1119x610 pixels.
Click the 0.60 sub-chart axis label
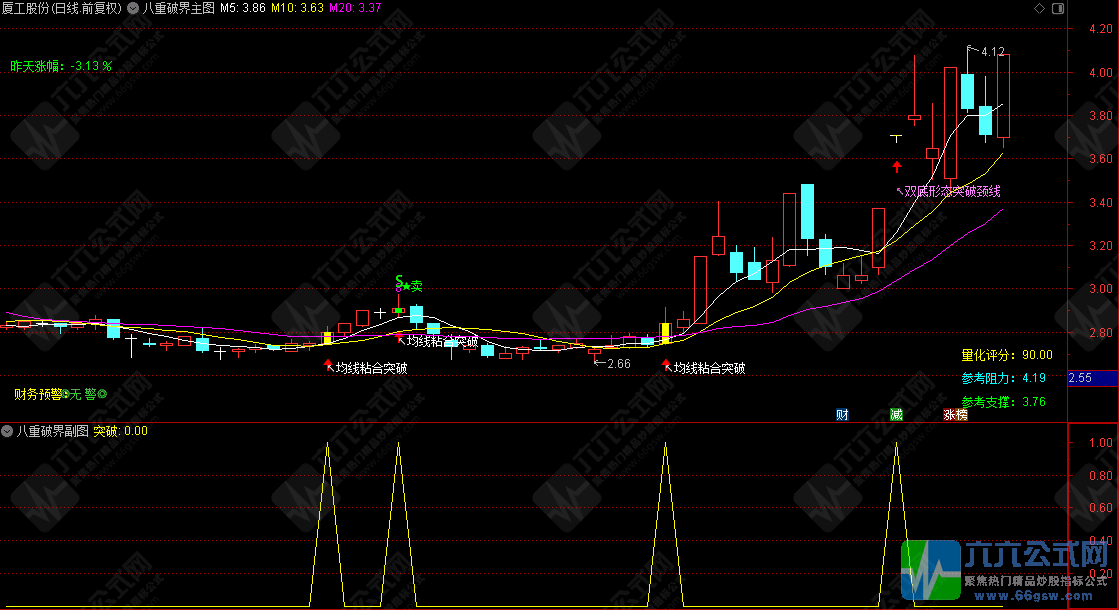click(x=1100, y=508)
